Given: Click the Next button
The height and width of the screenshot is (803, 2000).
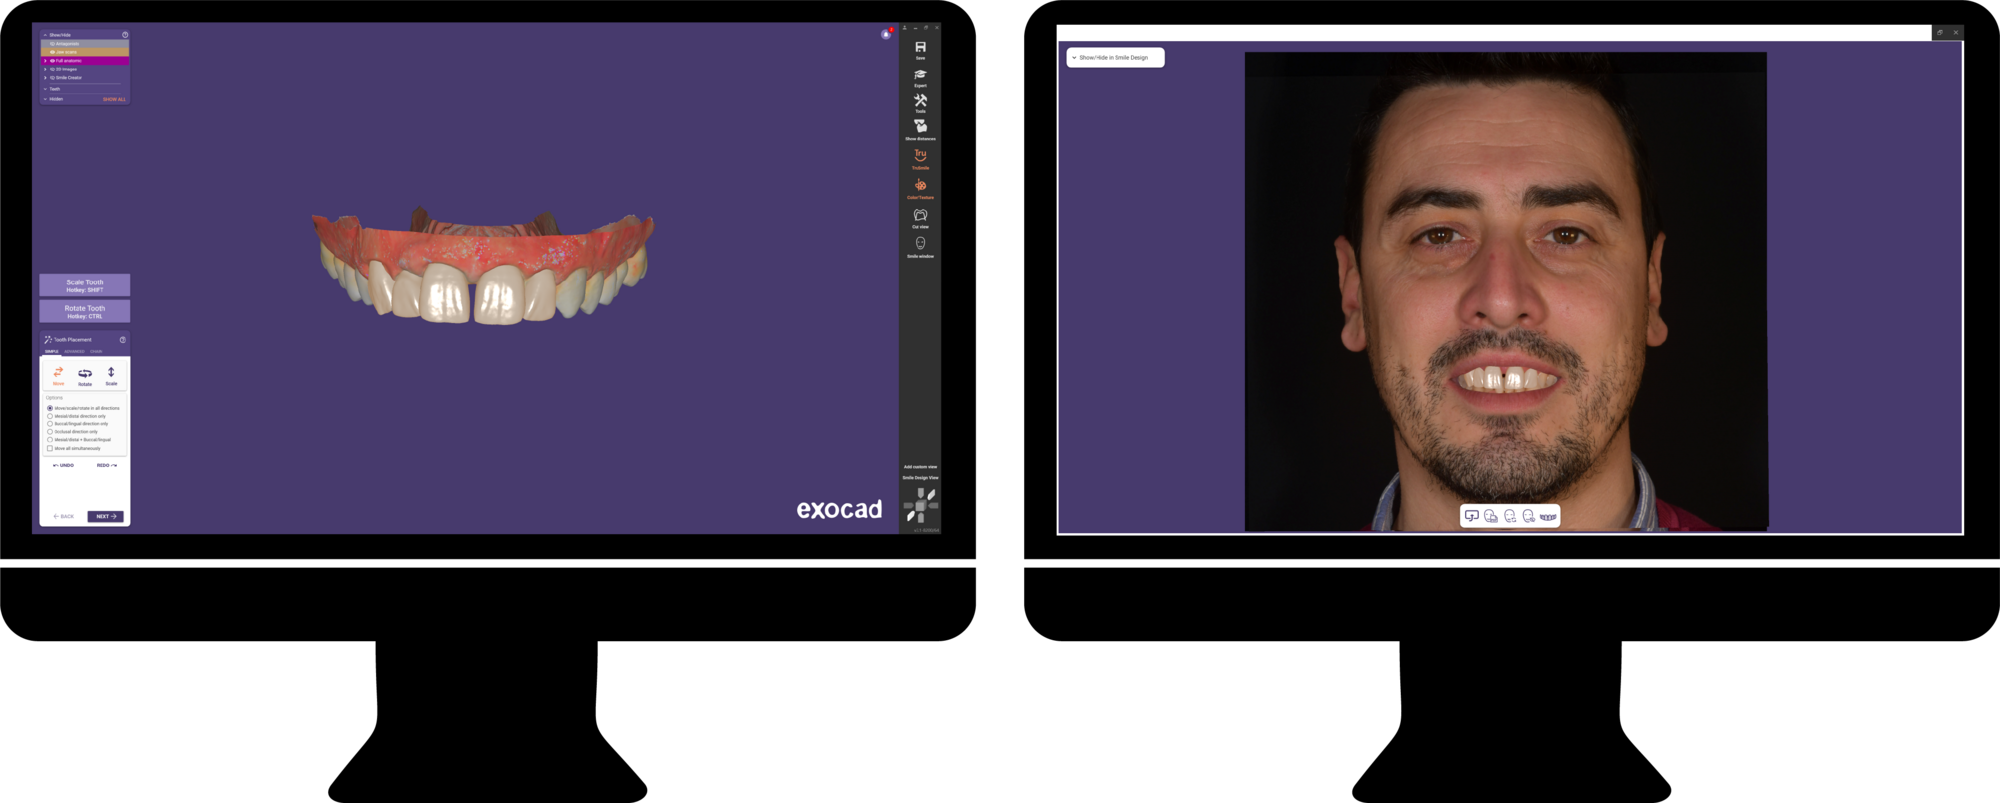Looking at the screenshot, I should coord(106,517).
